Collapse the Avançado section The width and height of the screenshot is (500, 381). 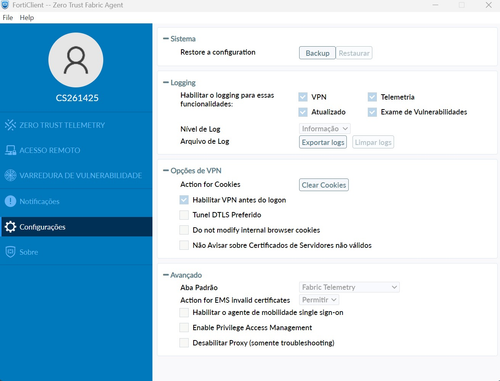(x=166, y=275)
